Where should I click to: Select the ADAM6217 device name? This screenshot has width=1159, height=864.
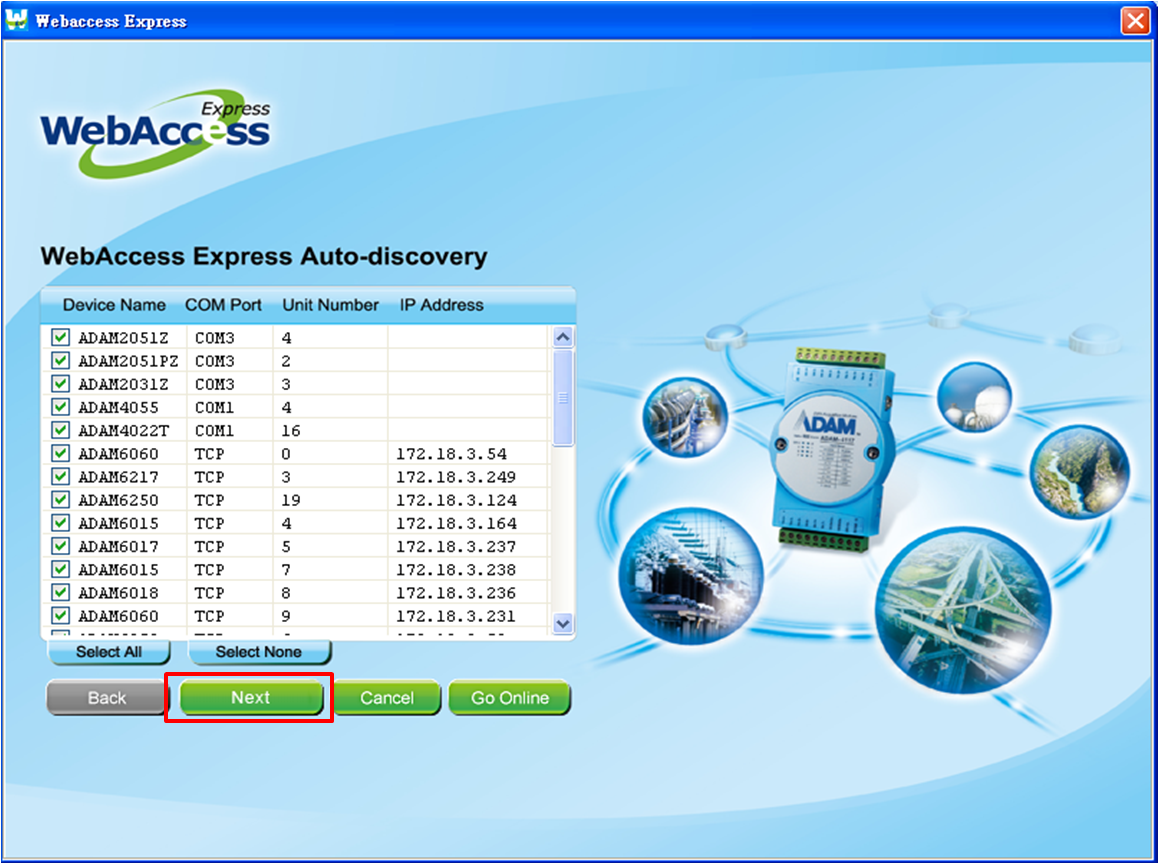[118, 477]
